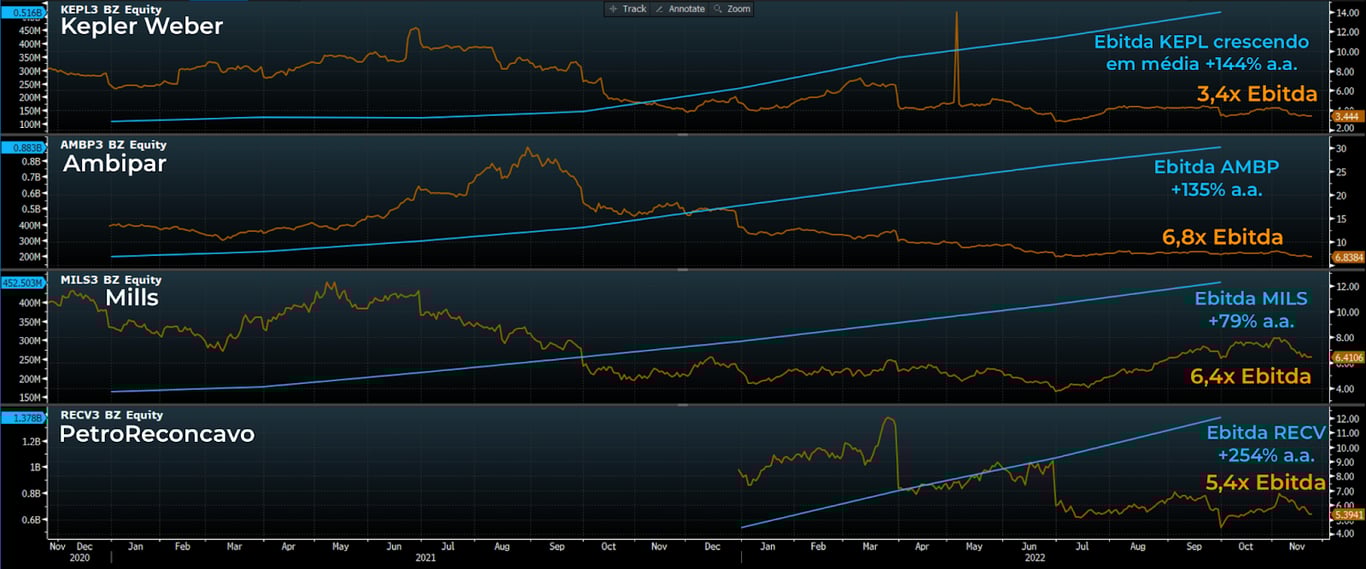Click the Ambipar panel title
The height and width of the screenshot is (569, 1366).
pyautogui.click(x=115, y=163)
